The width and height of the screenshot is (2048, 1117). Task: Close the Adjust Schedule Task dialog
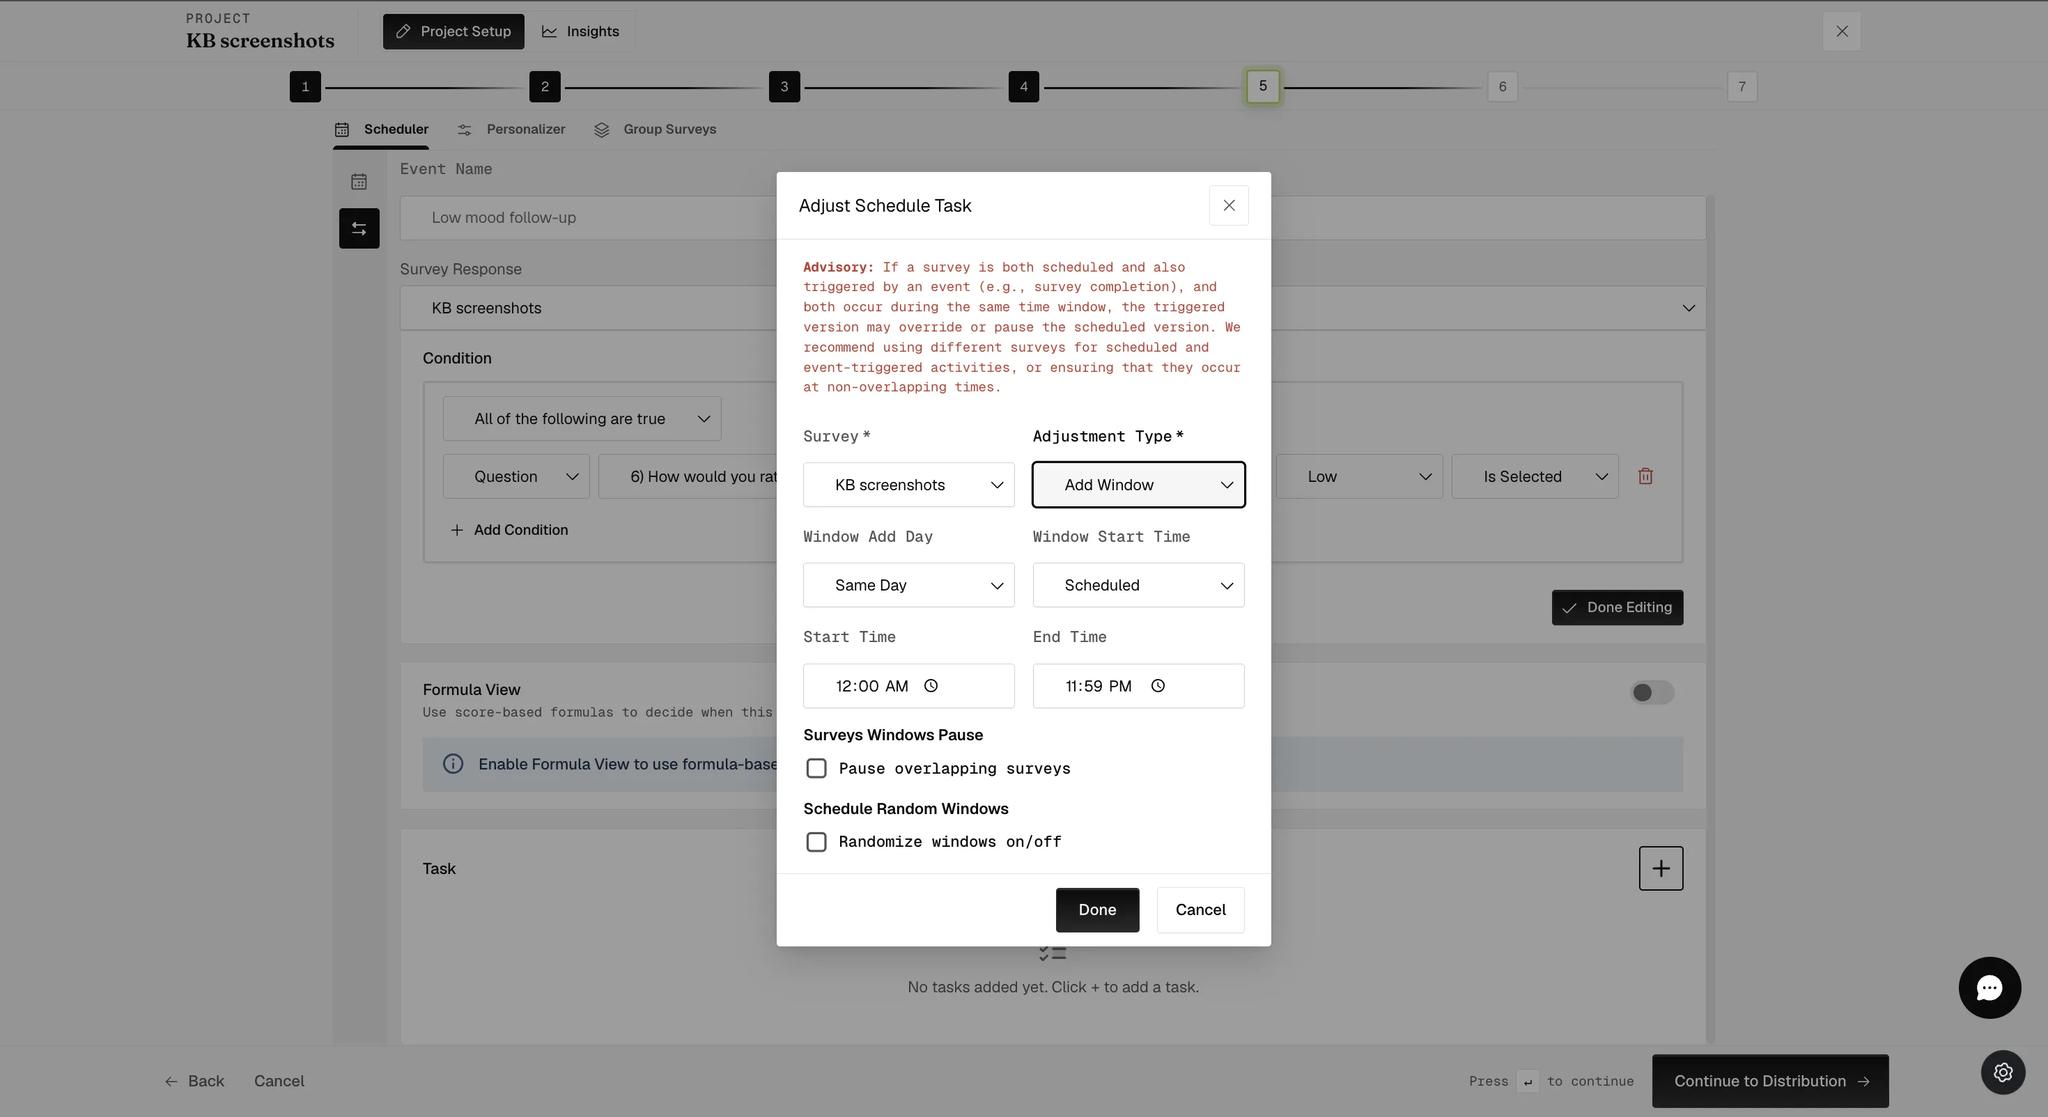tap(1229, 205)
